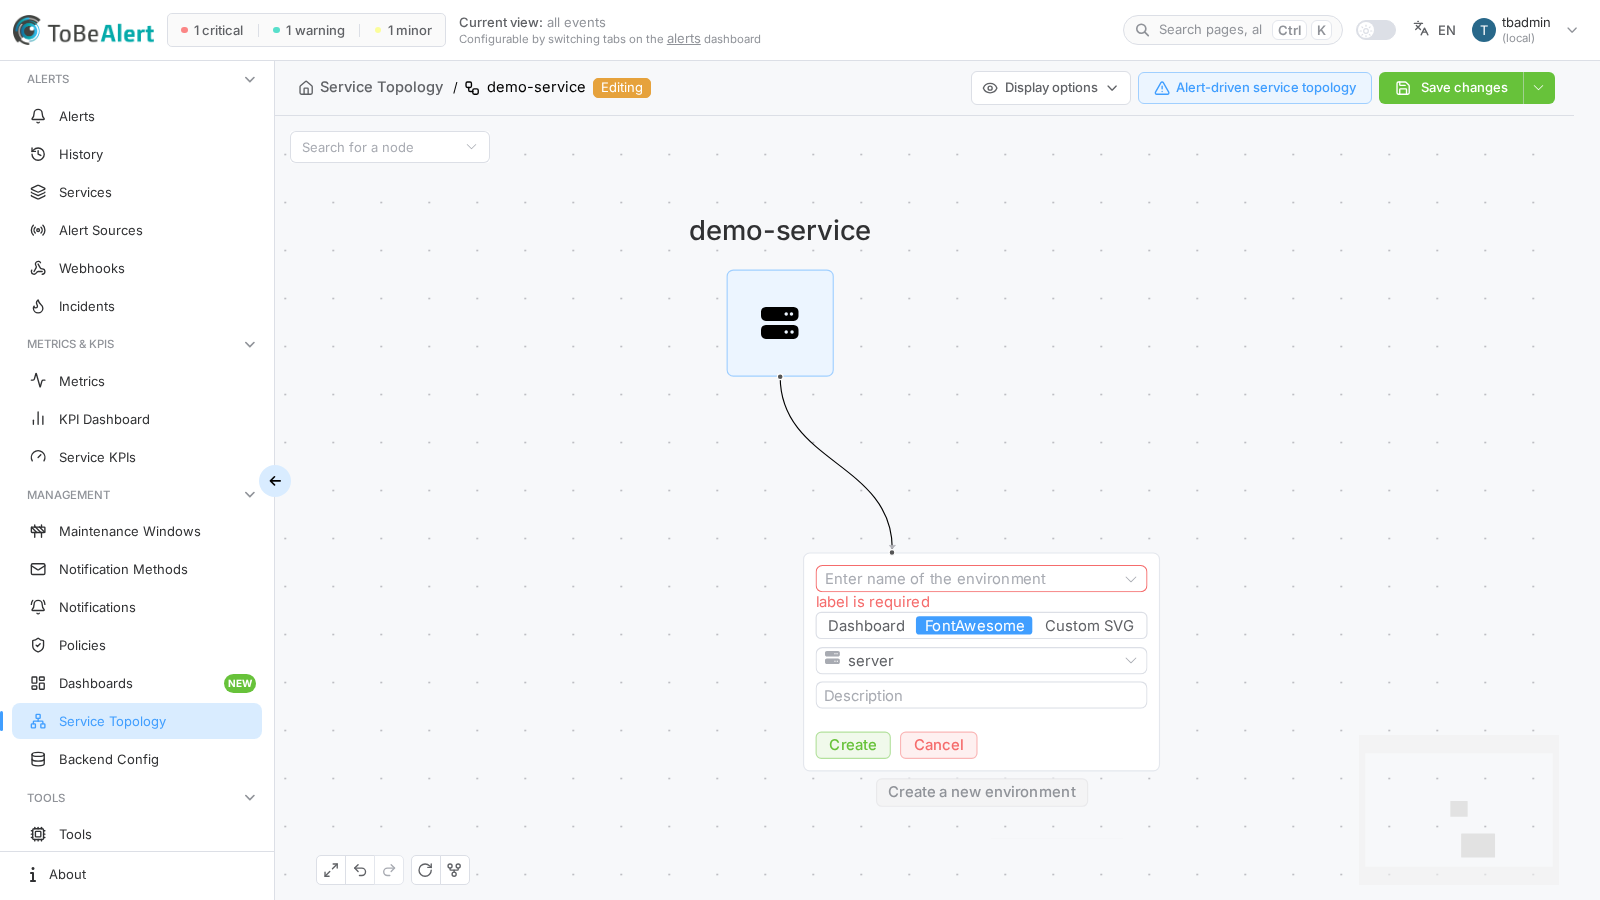Cancel the new environment form
The height and width of the screenshot is (900, 1600).
(939, 745)
